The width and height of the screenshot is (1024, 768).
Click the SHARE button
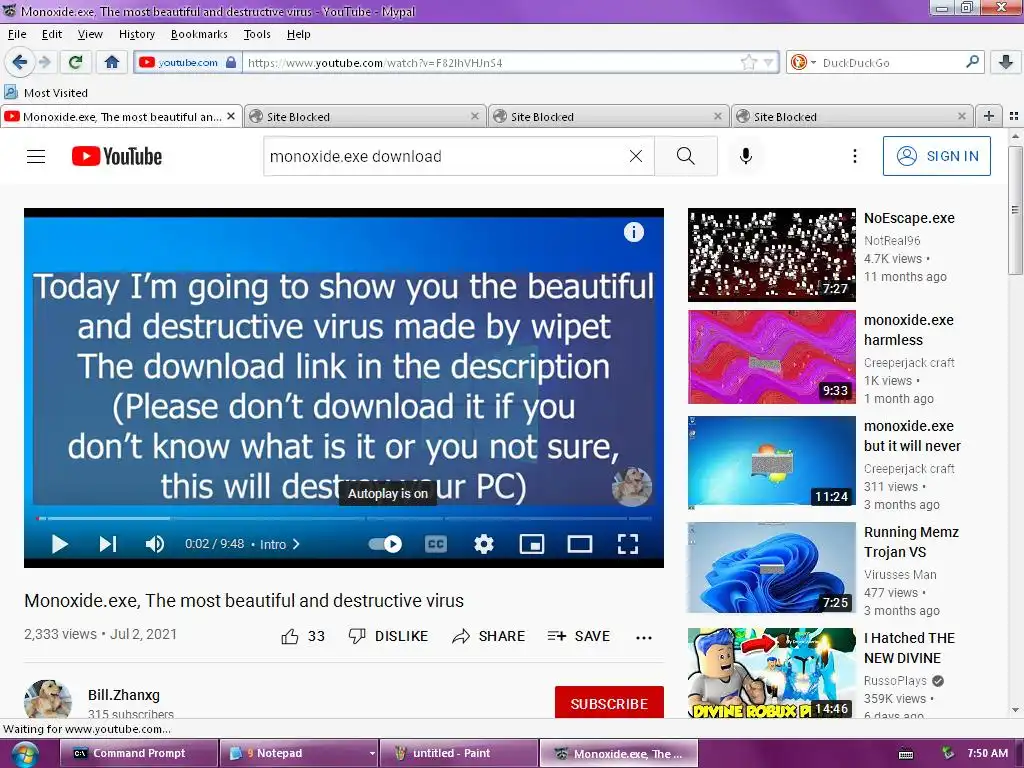click(x=488, y=636)
